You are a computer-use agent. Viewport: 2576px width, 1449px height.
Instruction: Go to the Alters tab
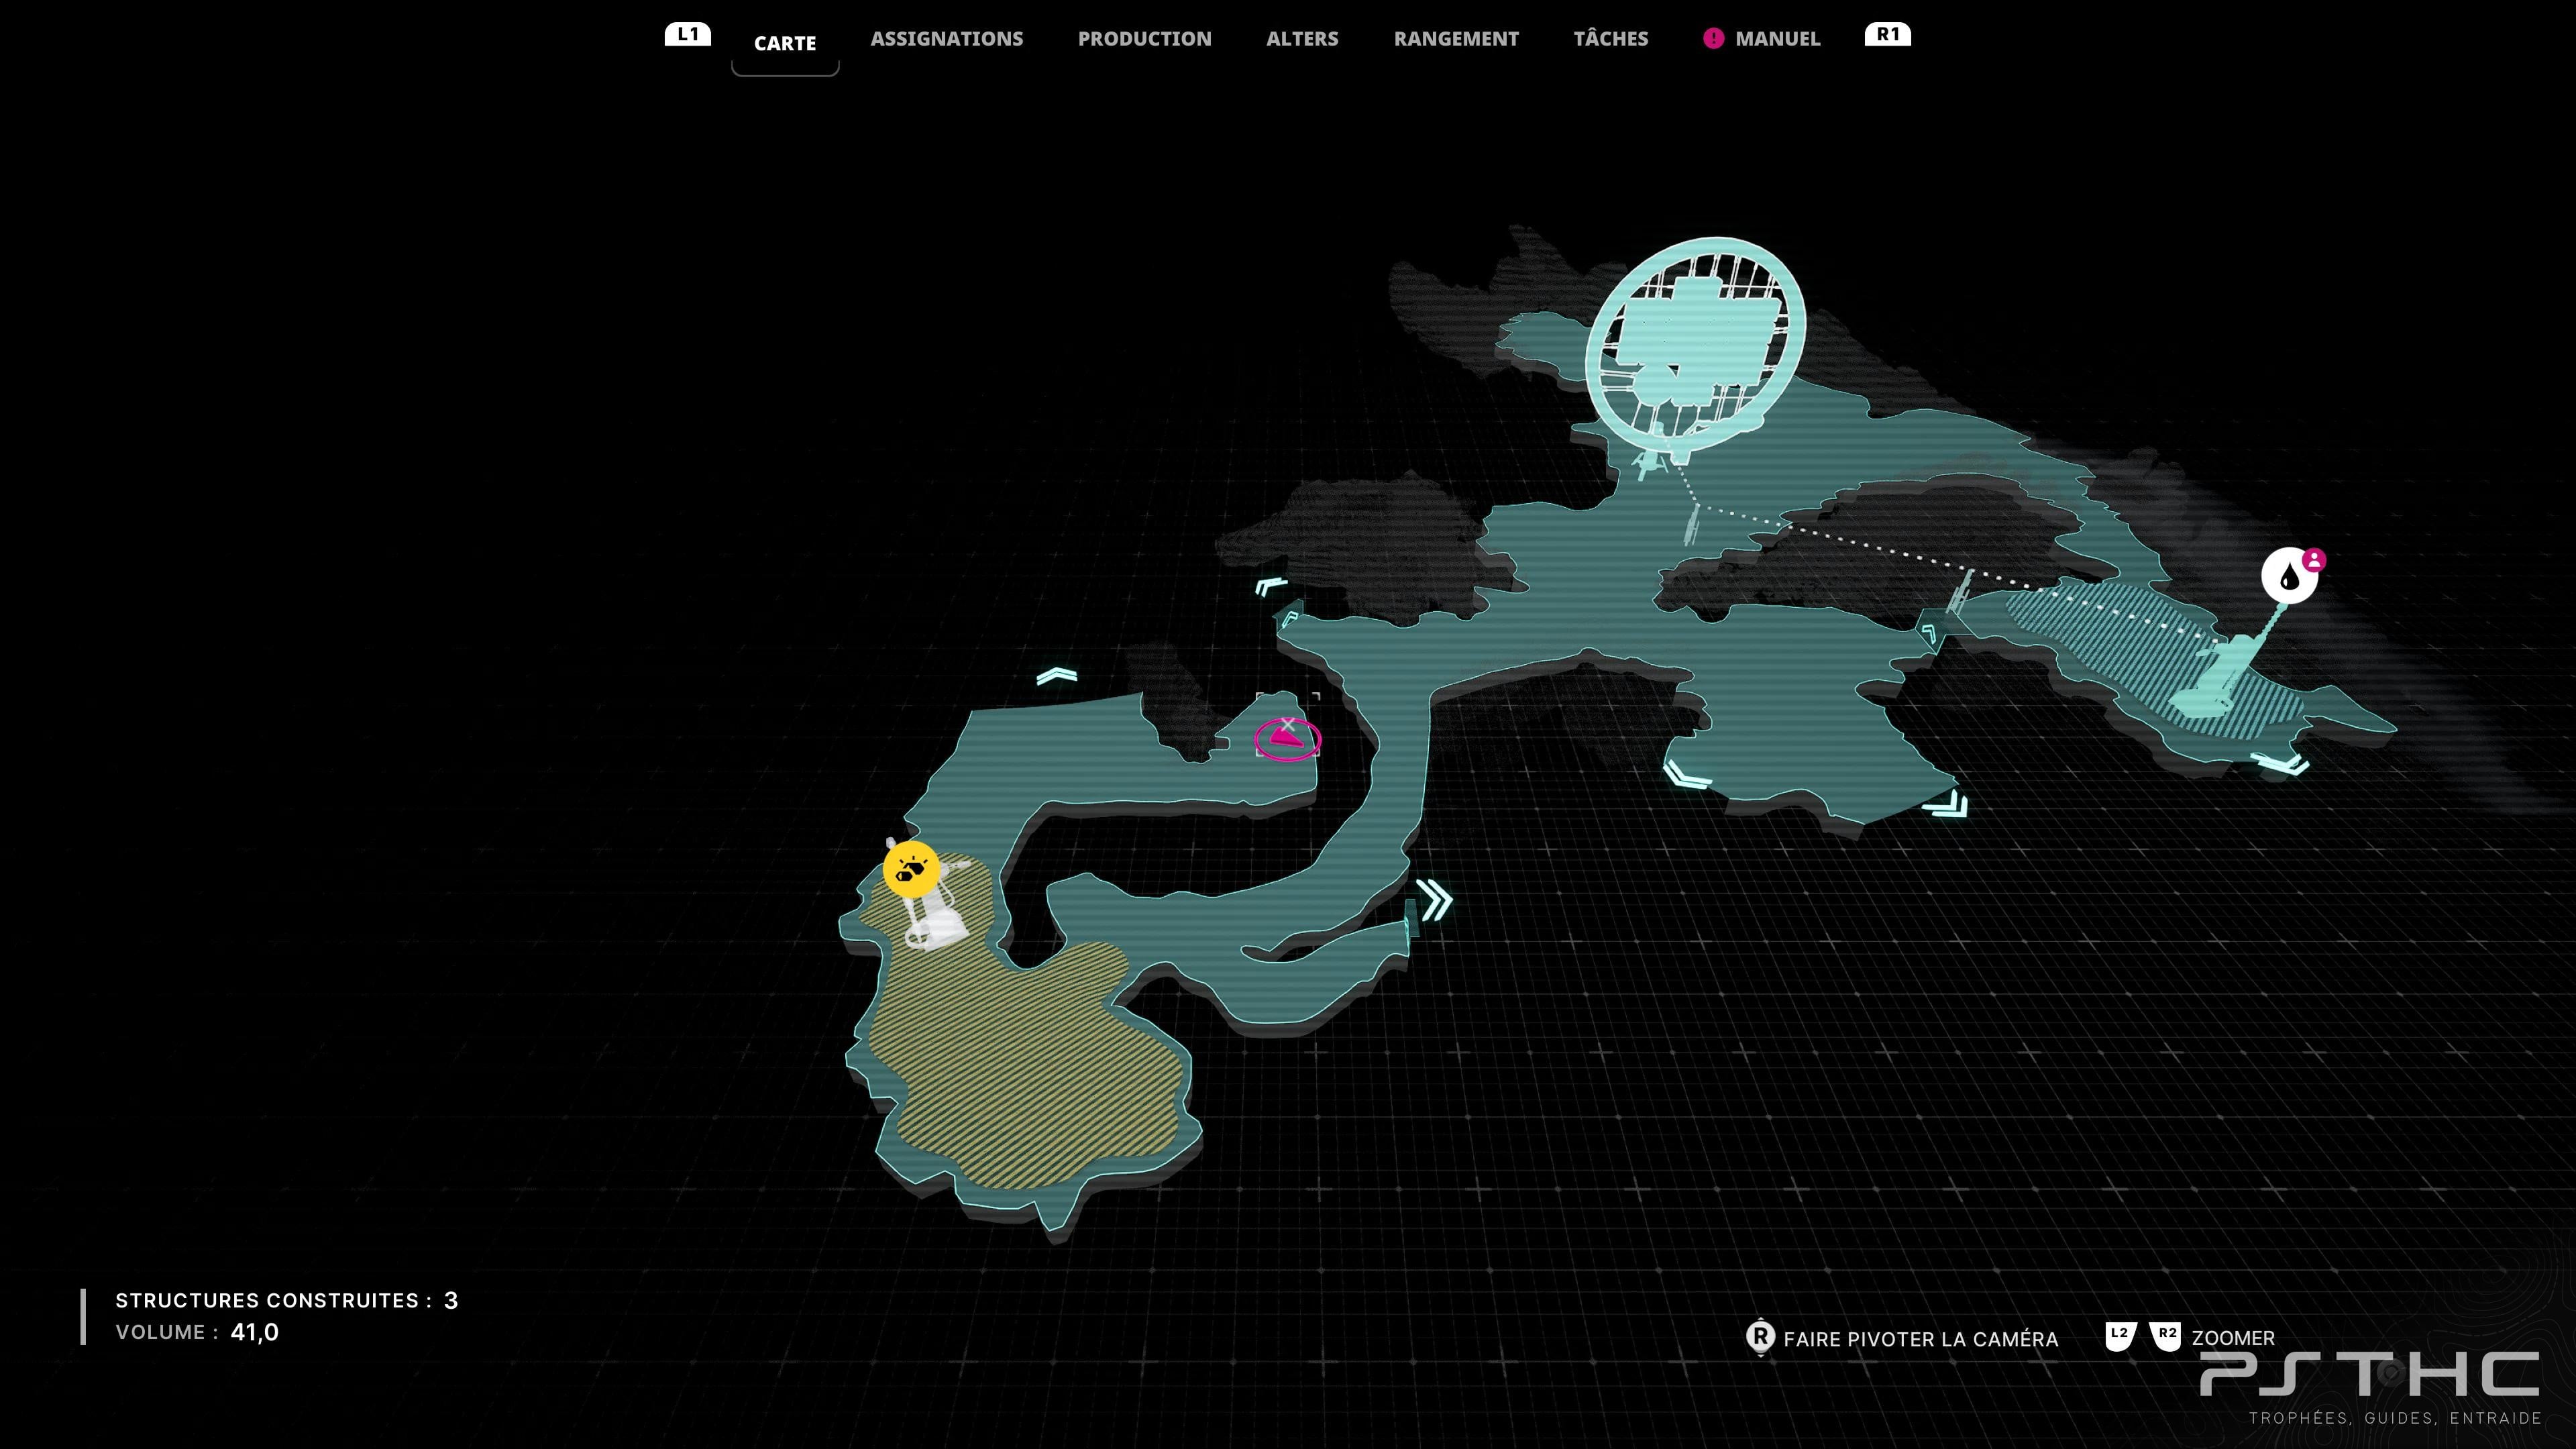point(1302,38)
